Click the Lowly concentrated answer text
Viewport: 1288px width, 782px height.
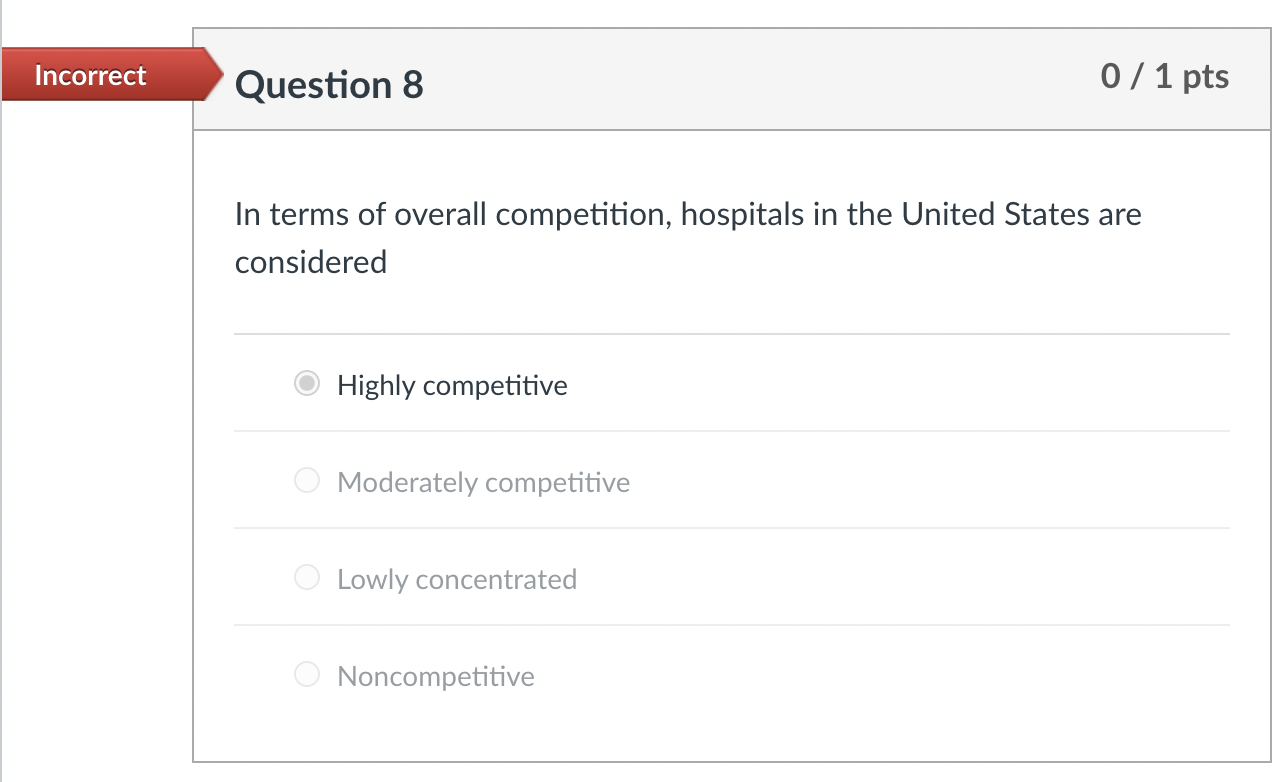pyautogui.click(x=457, y=579)
